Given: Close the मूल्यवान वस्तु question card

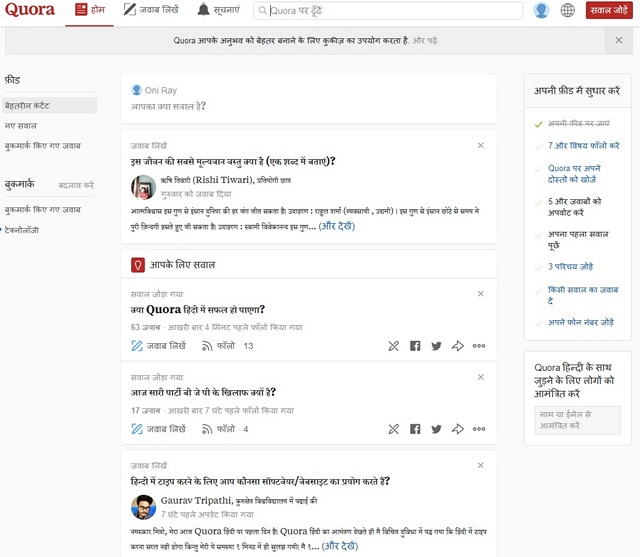Looking at the screenshot, I should pyautogui.click(x=481, y=145).
